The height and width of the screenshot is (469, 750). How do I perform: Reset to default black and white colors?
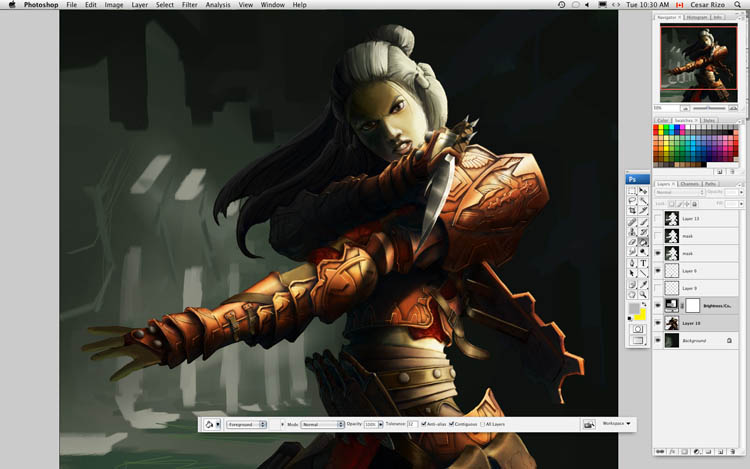(629, 318)
